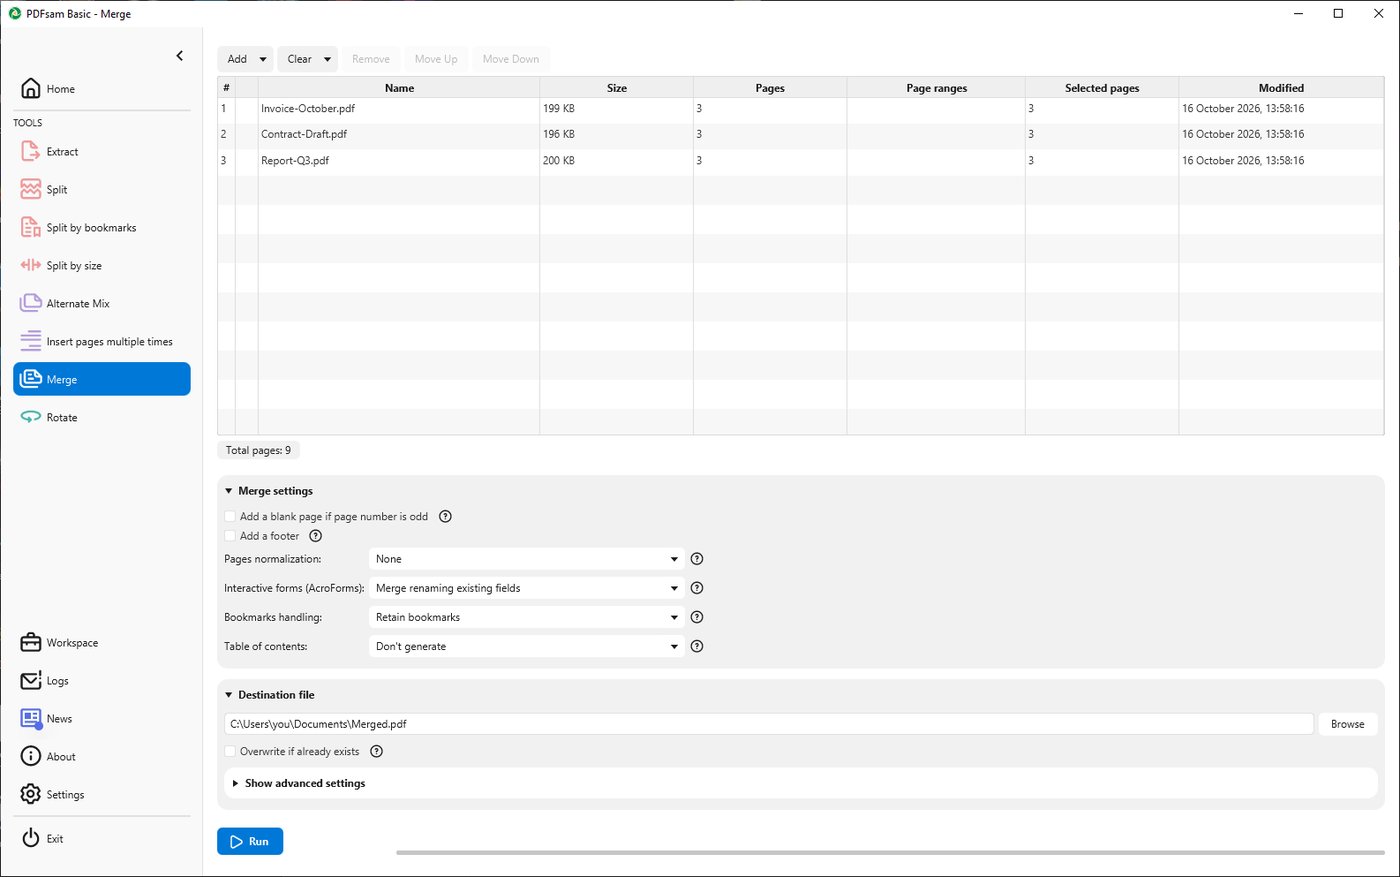This screenshot has width=1400, height=877.
Task: Click the run progress bar
Action: click(890, 853)
